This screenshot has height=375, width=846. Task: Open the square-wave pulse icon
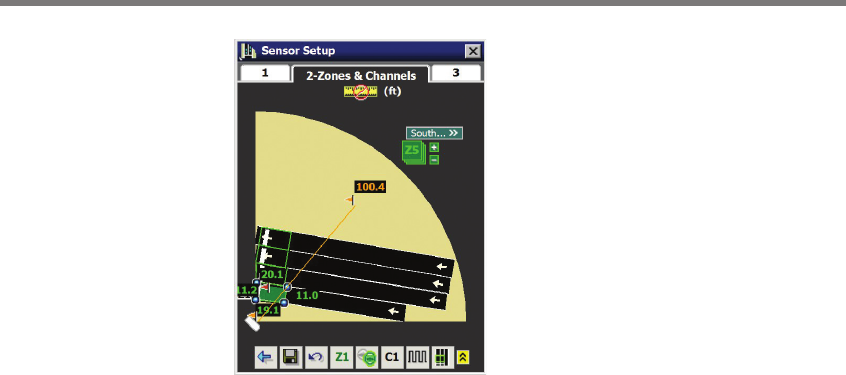tap(418, 357)
